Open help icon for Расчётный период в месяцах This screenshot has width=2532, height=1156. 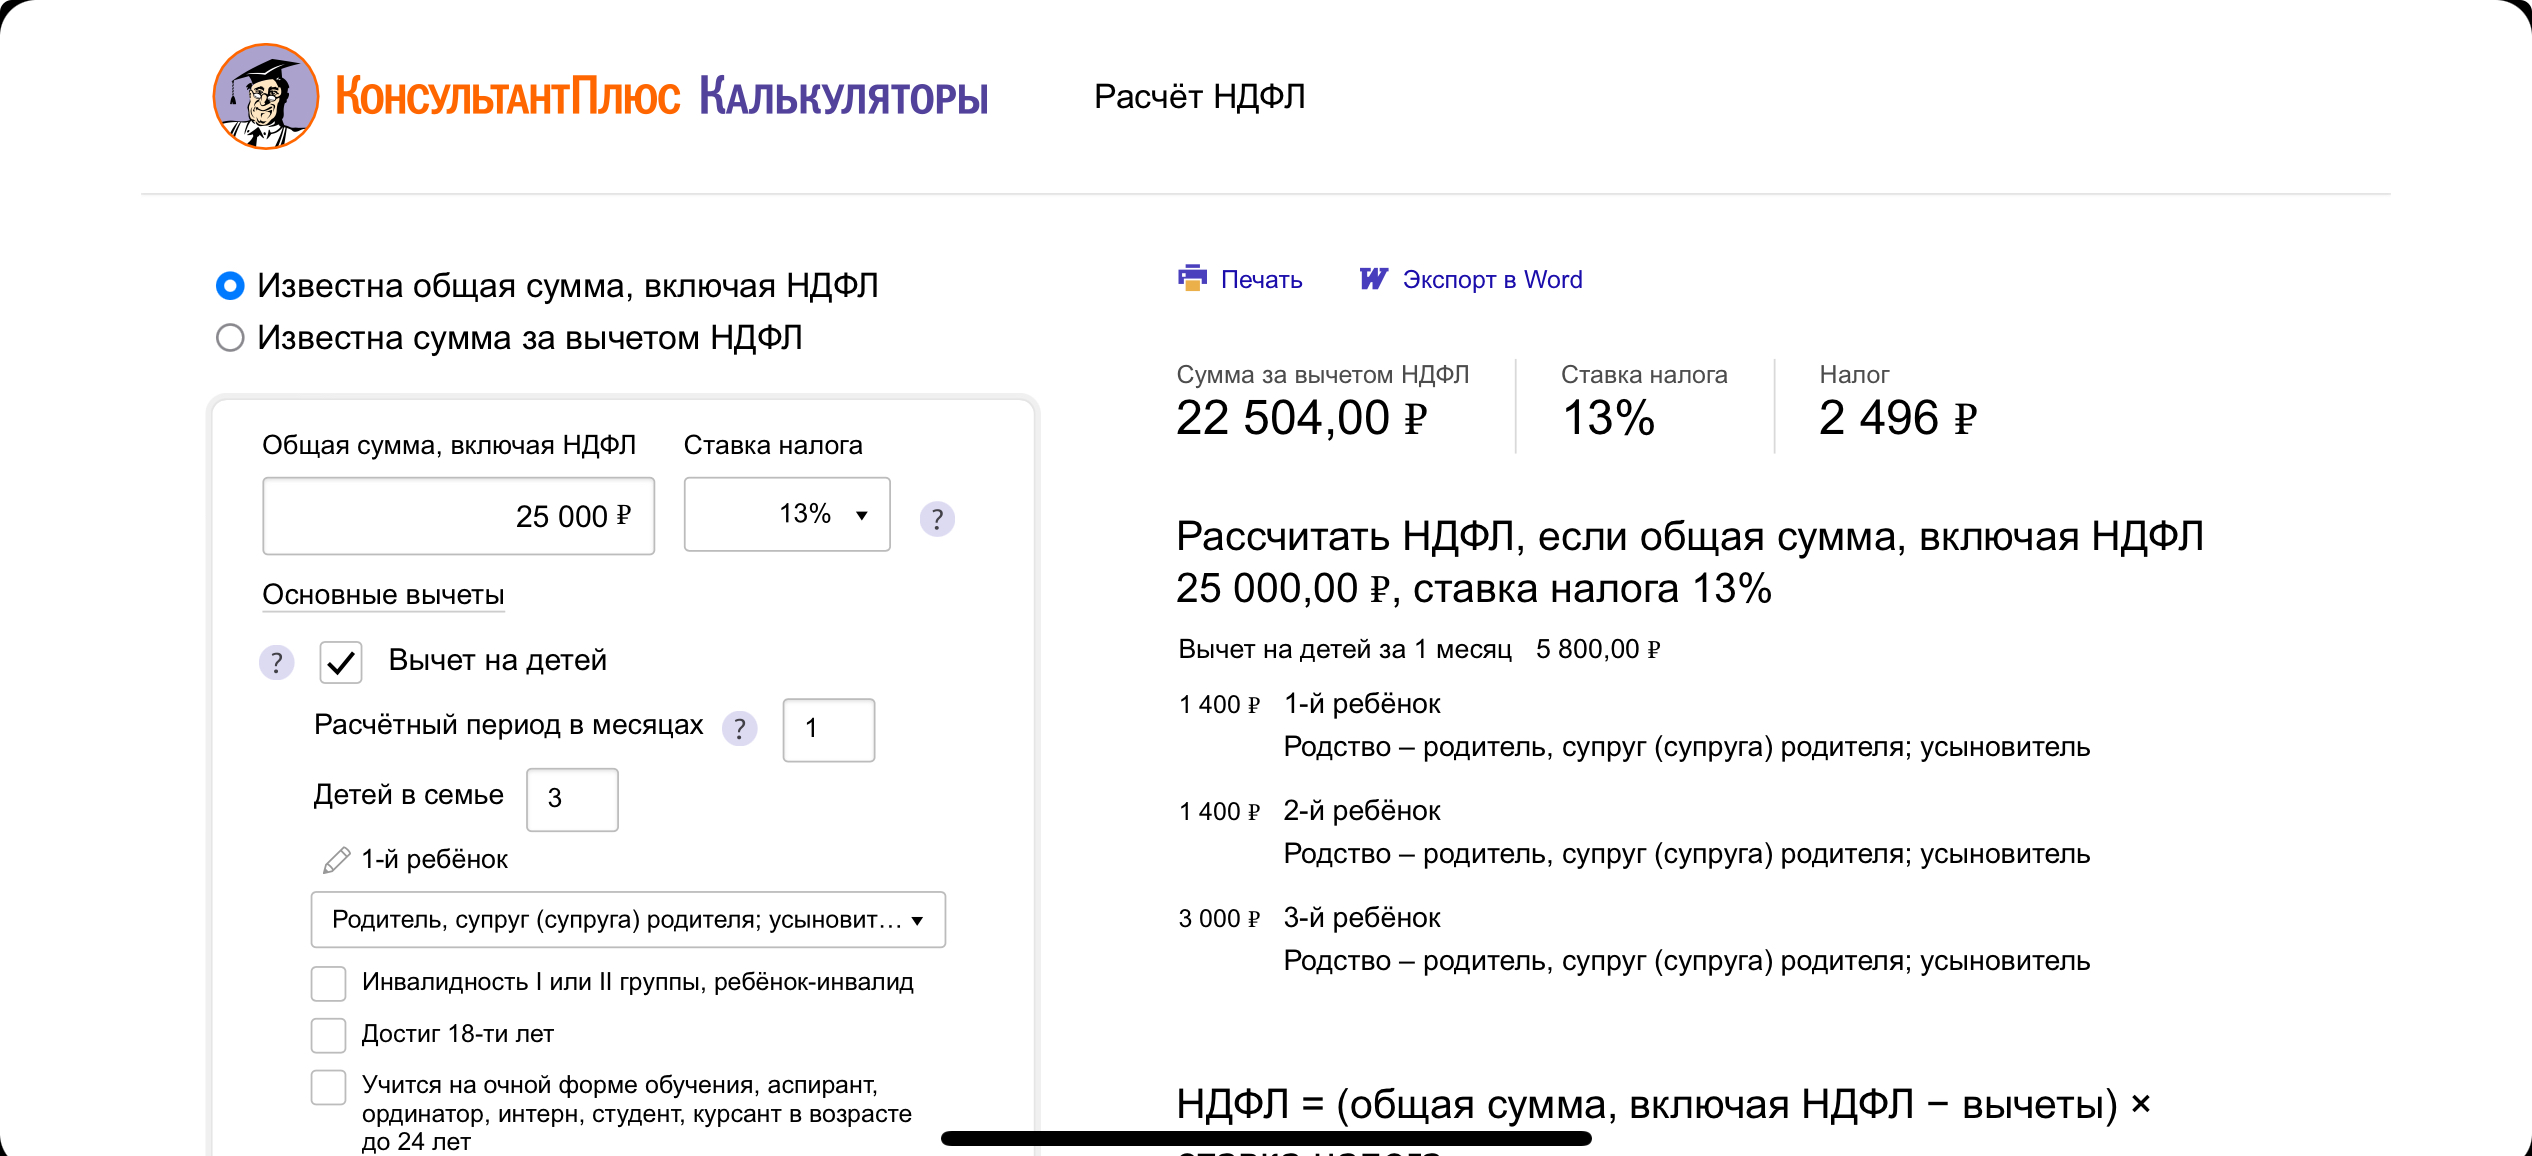click(740, 728)
